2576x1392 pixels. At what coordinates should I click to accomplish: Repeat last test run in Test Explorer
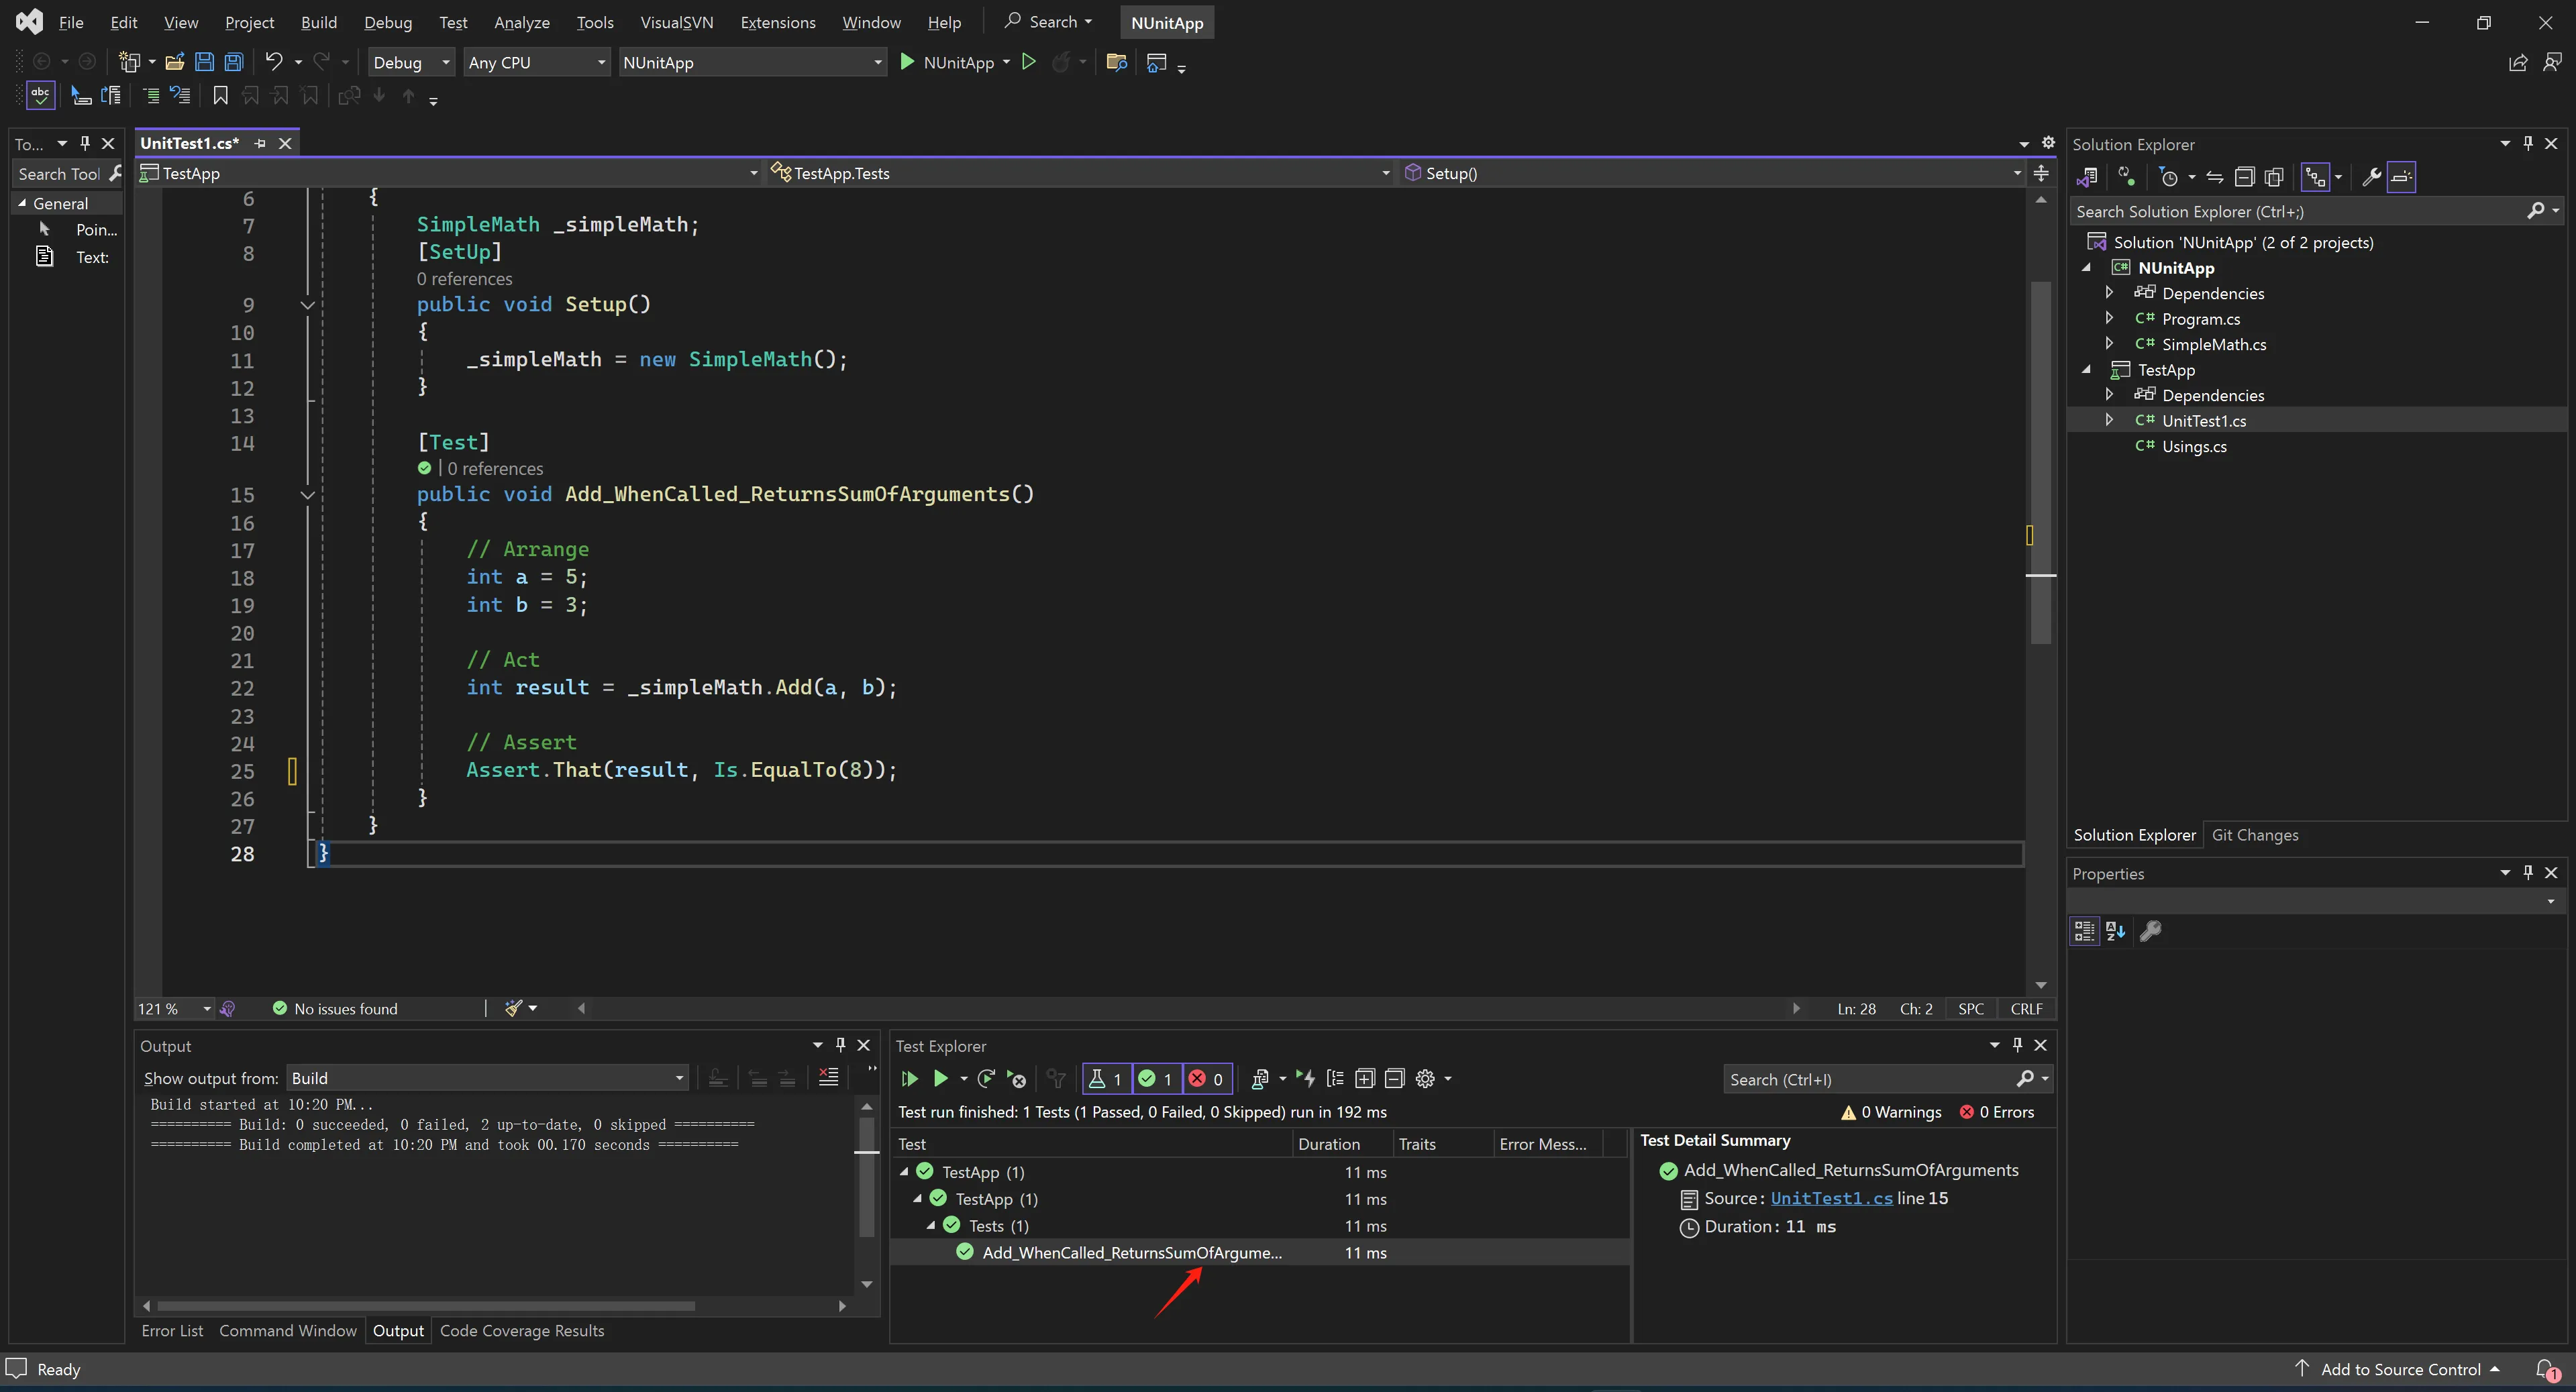coord(986,1079)
